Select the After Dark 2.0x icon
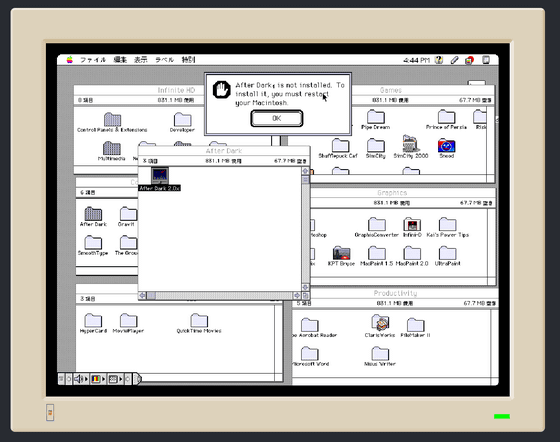Screen dimensions: 560x442 pos(160,179)
